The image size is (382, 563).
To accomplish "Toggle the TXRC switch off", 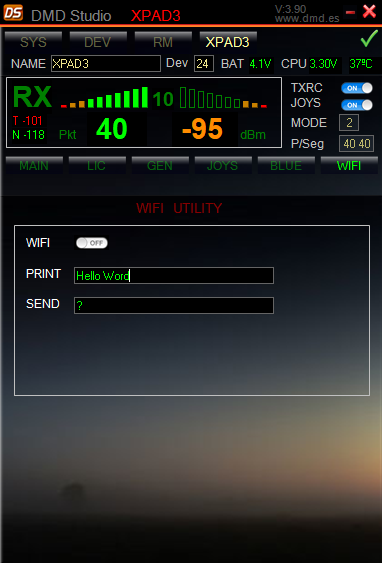I will (x=357, y=88).
